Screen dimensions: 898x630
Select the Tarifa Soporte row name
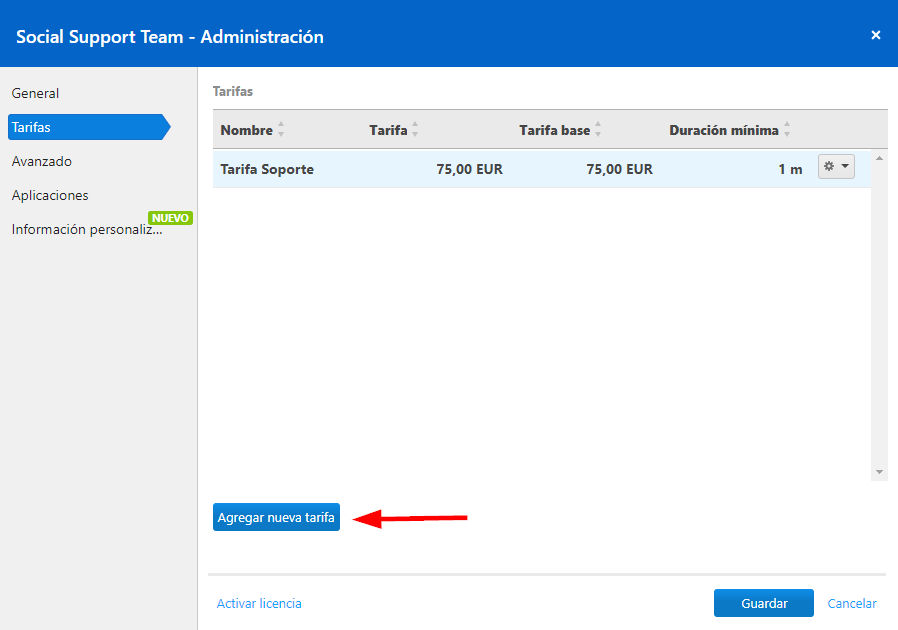(x=267, y=169)
